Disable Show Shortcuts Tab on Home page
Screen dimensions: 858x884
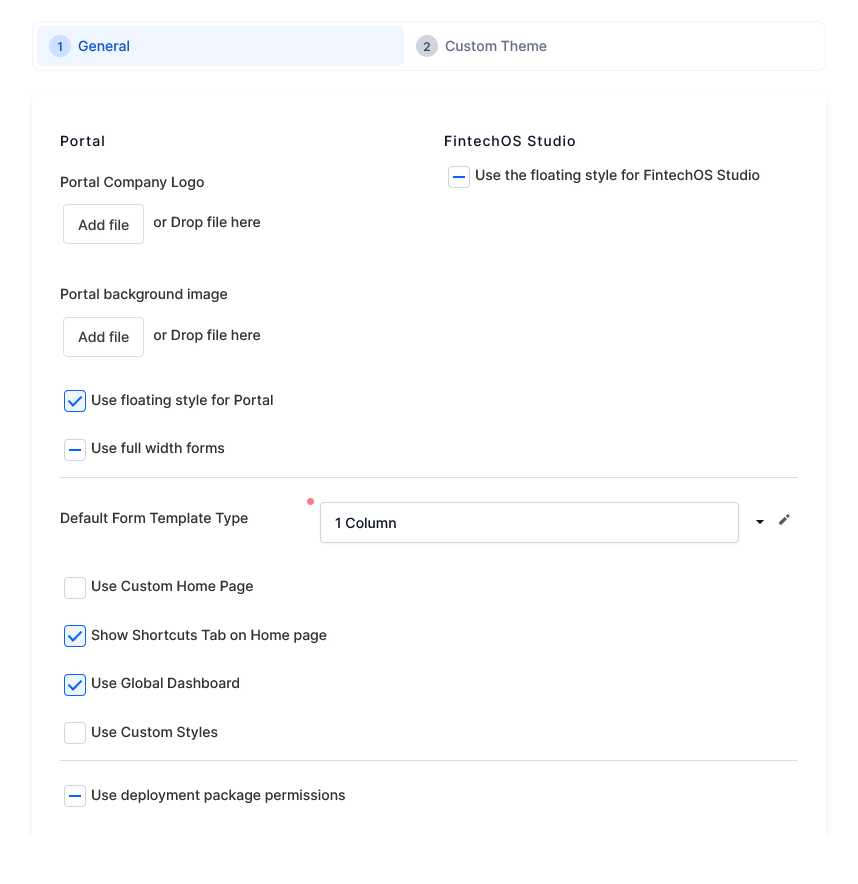(75, 636)
